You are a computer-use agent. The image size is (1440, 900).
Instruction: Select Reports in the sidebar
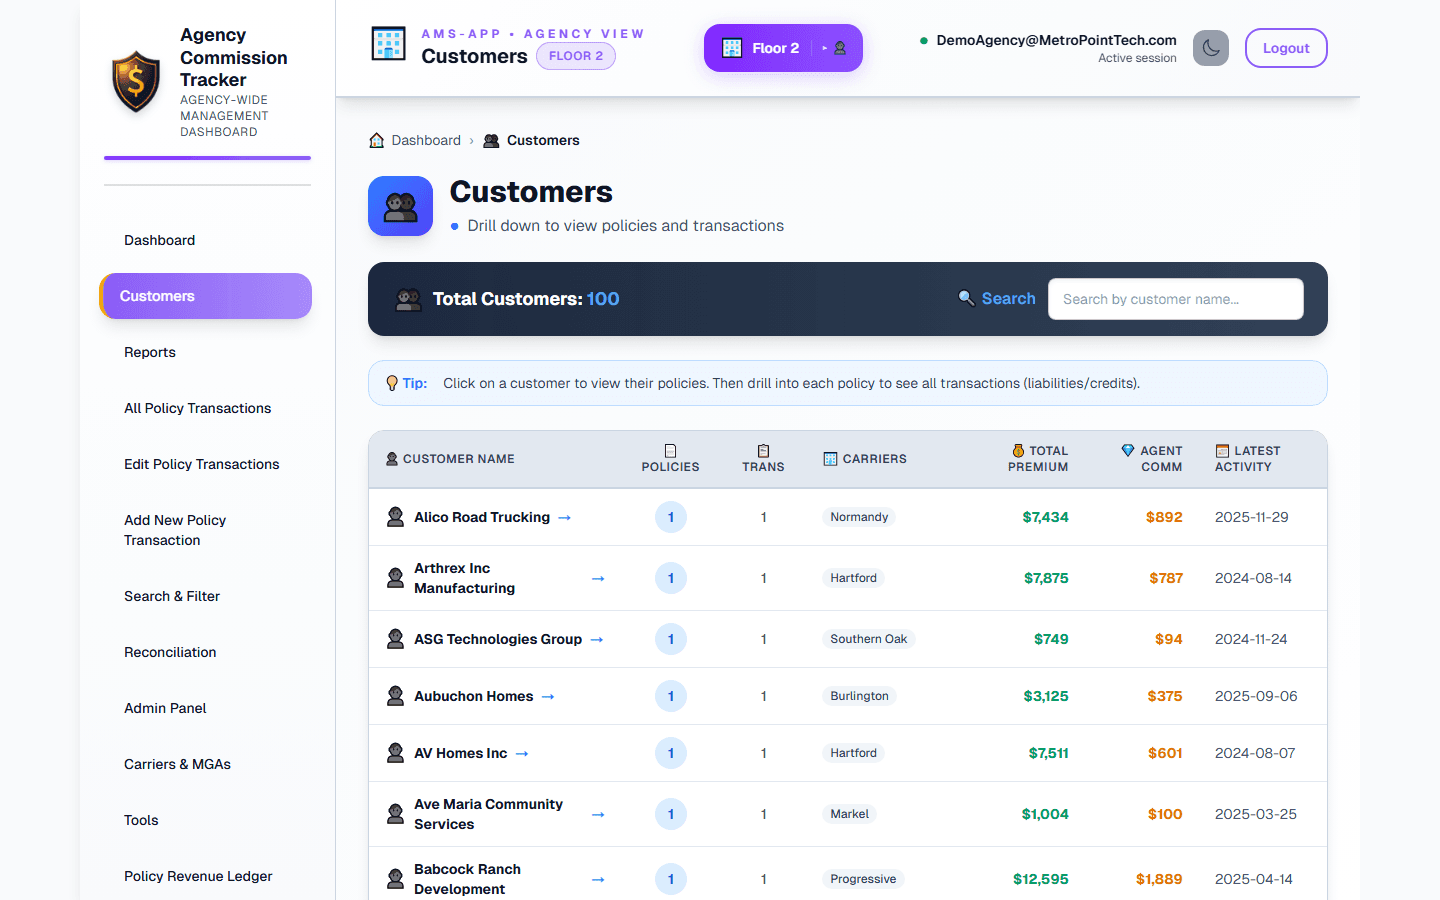150,352
